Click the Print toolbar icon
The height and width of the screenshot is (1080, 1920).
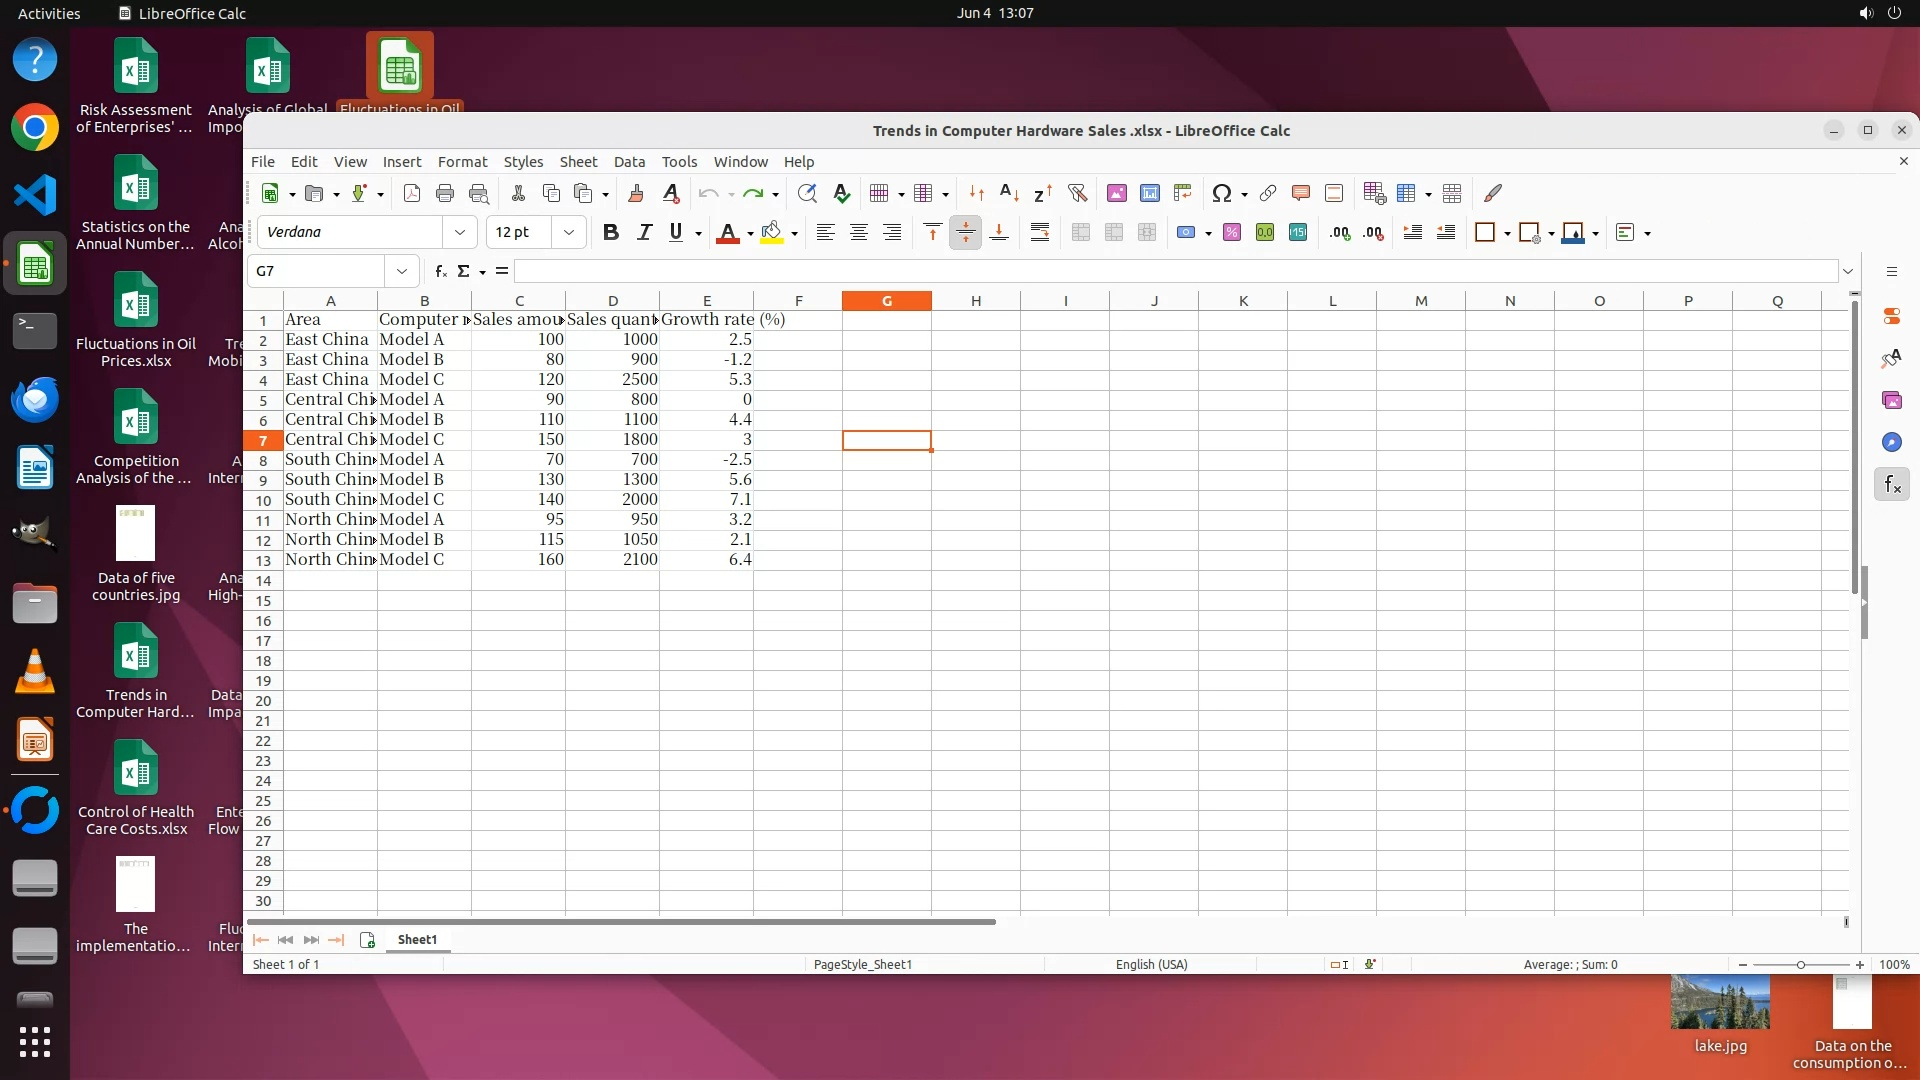[445, 194]
